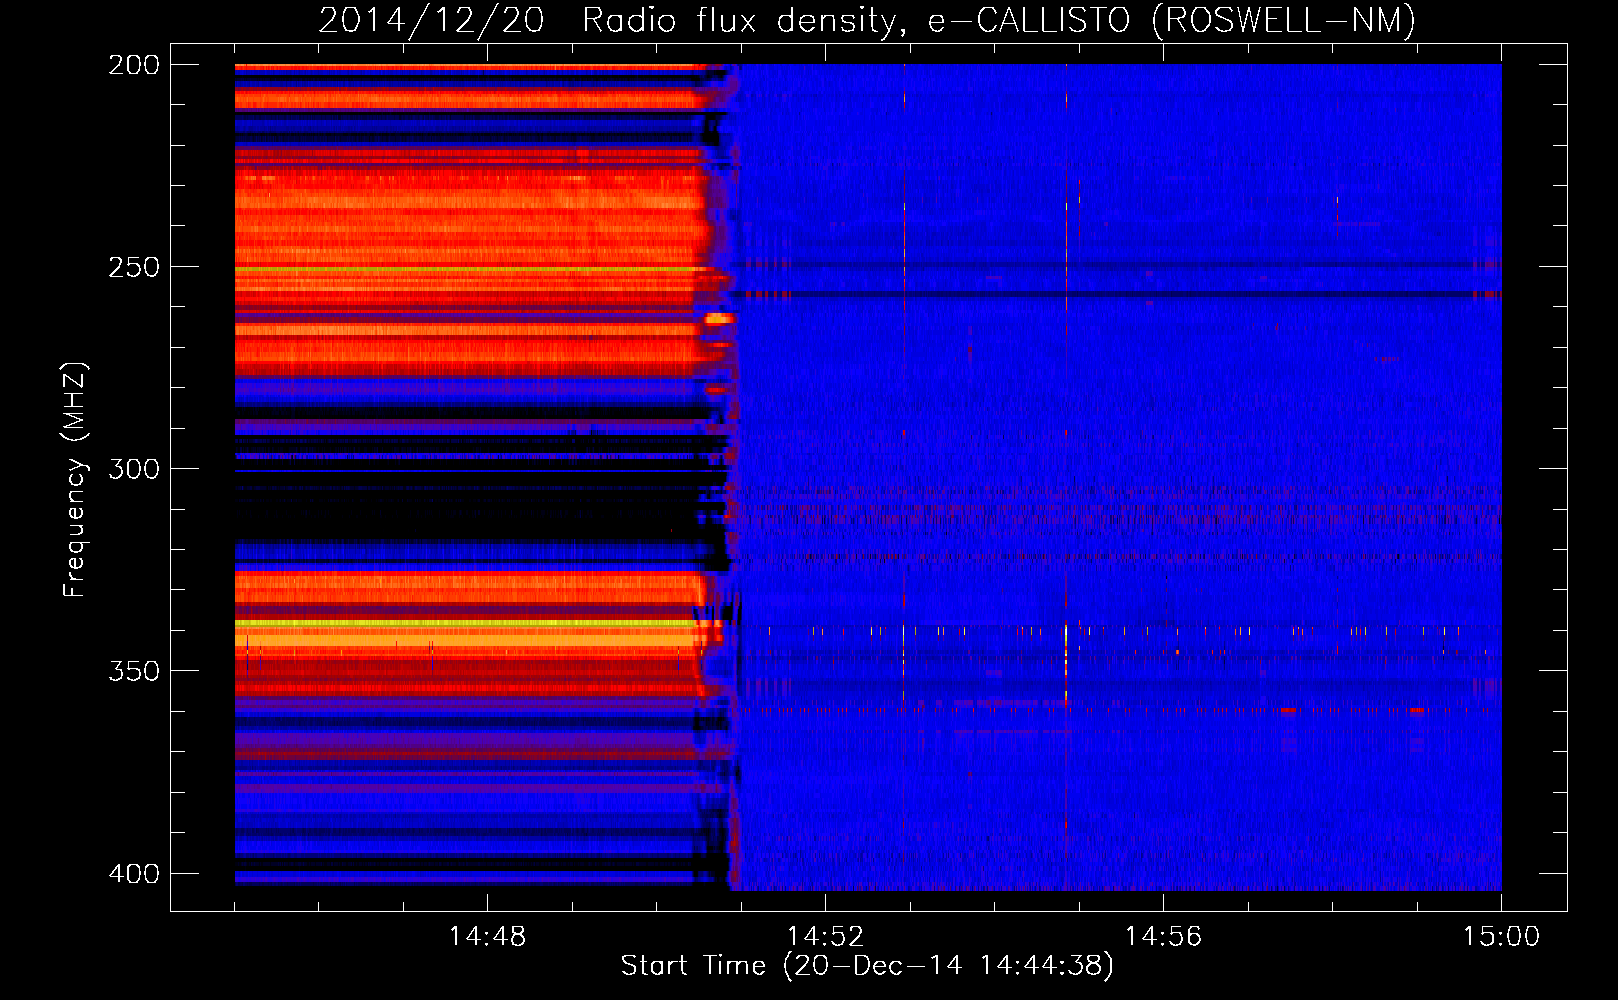Click the plot title "2014/12/20 Radio flux density, e-CALLISTO (ROSWELL-NM)"
This screenshot has width=1618, height=1000.
point(867,20)
